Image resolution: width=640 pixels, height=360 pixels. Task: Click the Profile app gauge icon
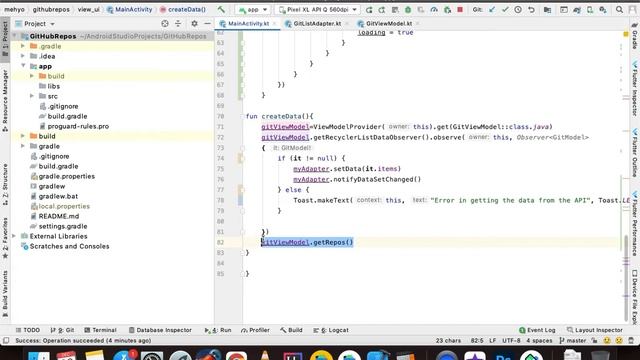click(x=434, y=9)
